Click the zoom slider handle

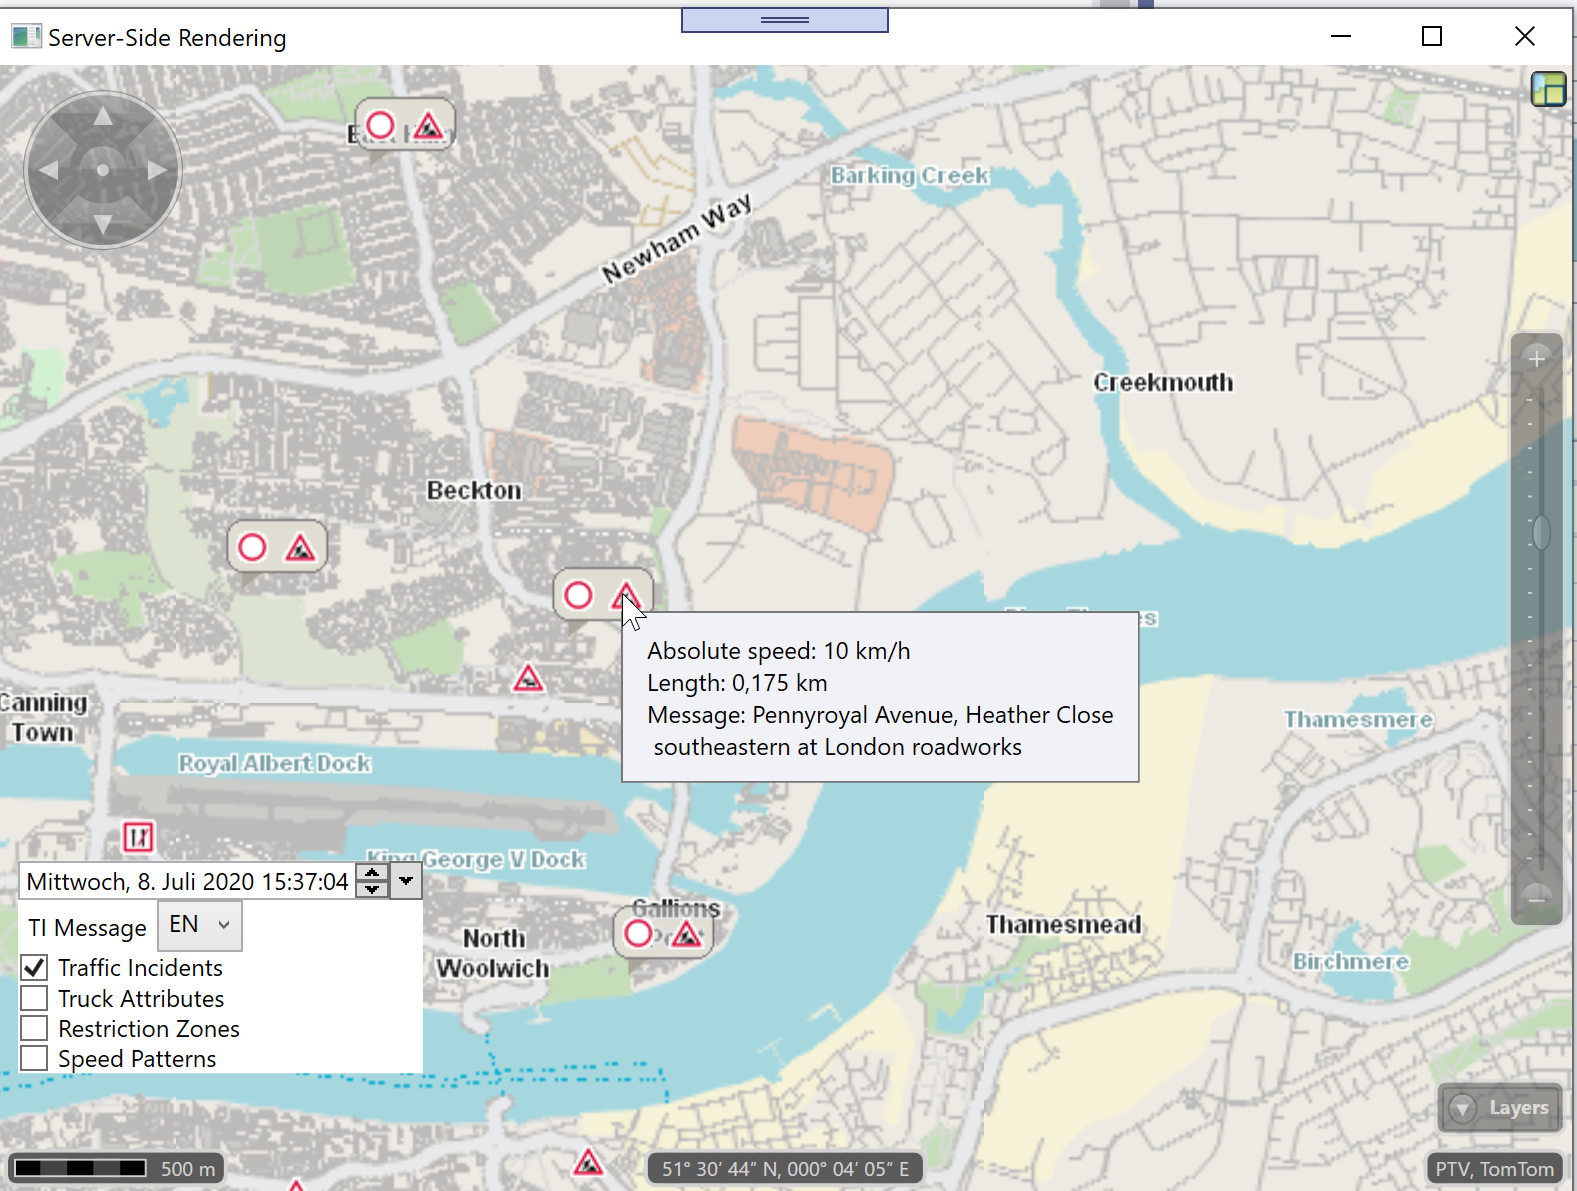point(1541,532)
